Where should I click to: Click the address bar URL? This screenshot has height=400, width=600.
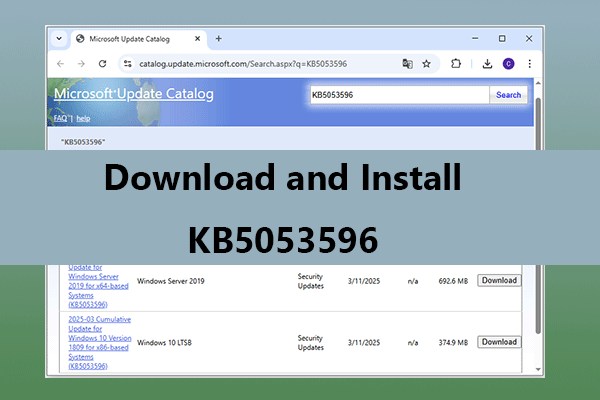(243, 64)
